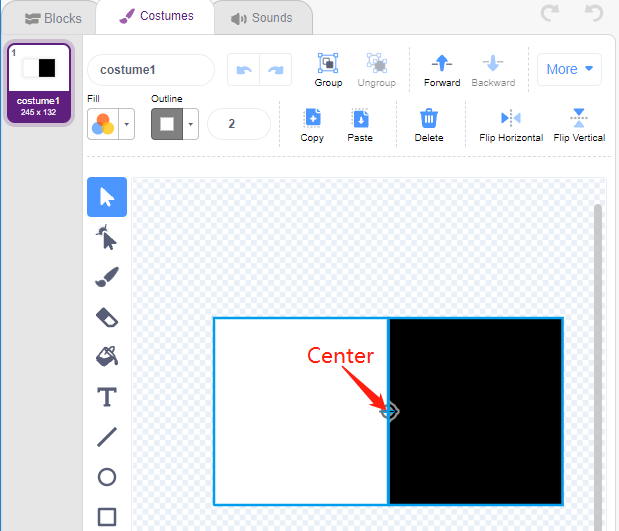Delete the selected shape
Viewport: 619px width, 531px height.
[429, 125]
